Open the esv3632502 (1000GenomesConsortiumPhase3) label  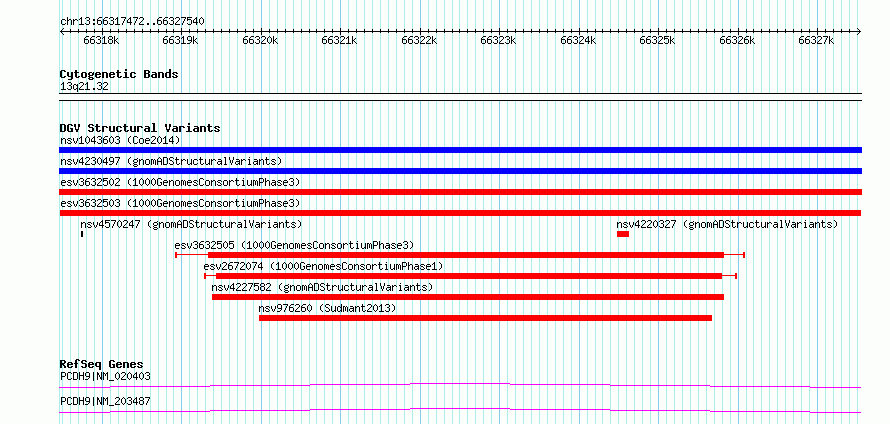[180, 182]
